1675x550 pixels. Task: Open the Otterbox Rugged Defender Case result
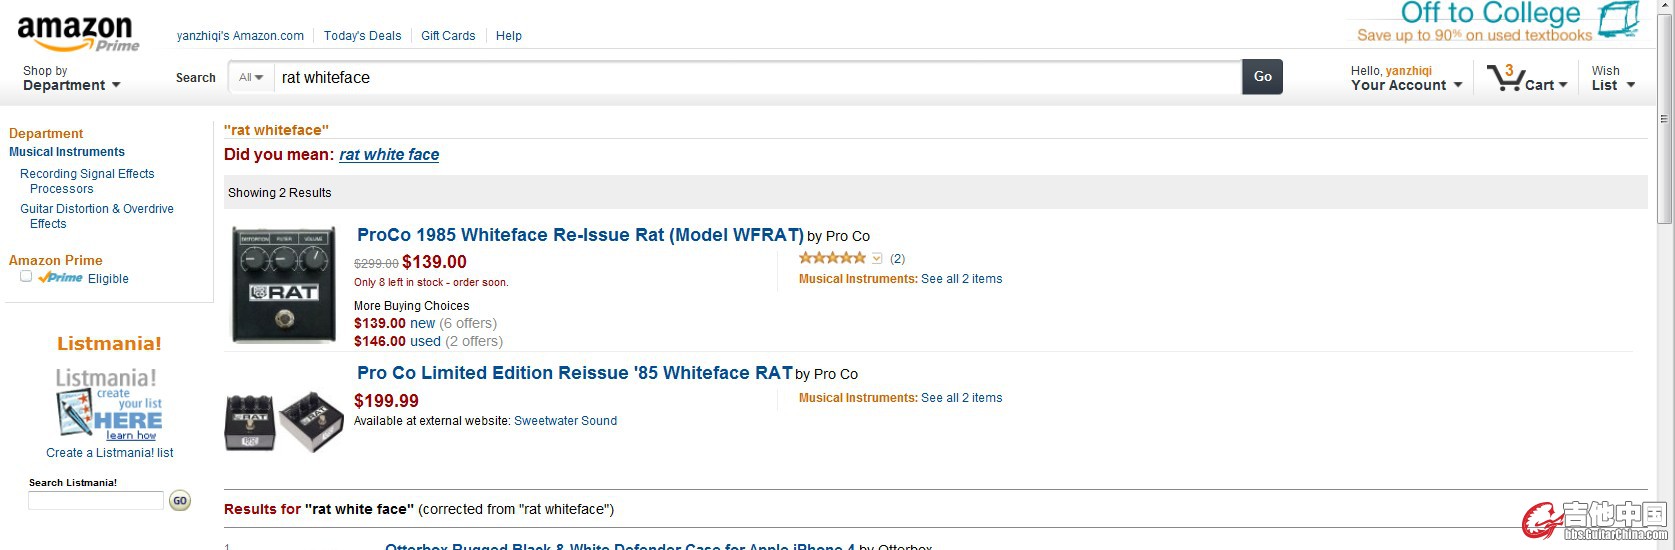(x=620, y=546)
